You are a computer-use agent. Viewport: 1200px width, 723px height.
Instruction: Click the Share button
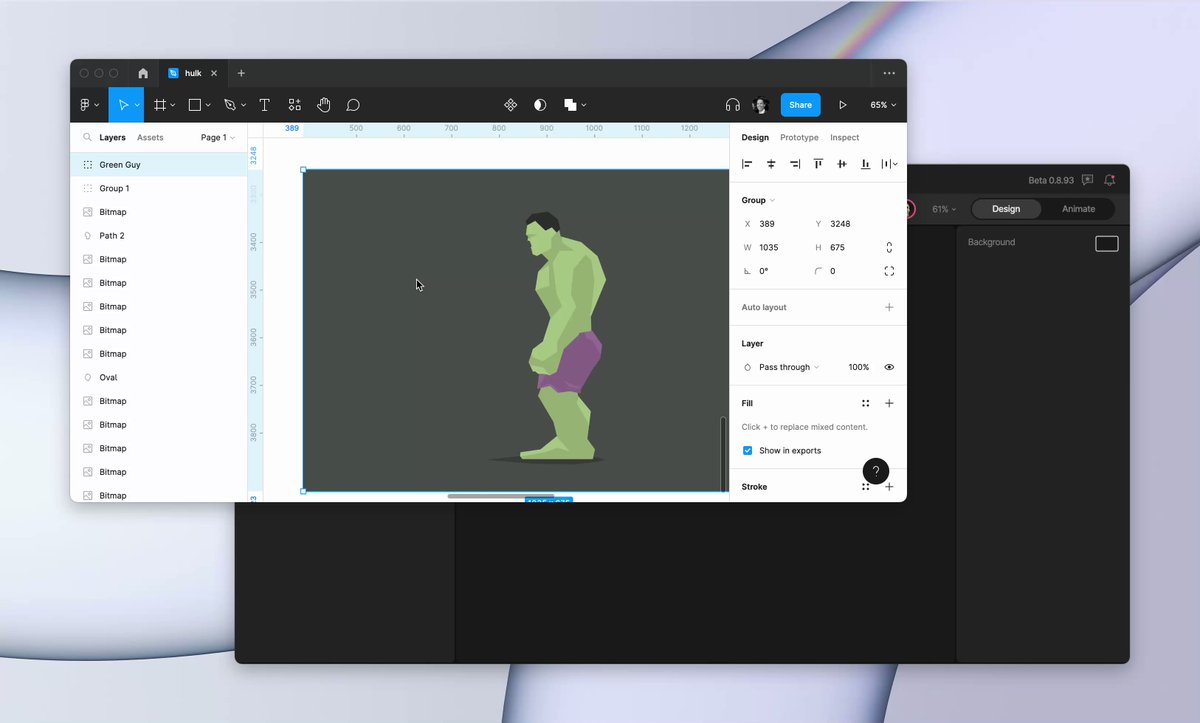[x=800, y=104]
